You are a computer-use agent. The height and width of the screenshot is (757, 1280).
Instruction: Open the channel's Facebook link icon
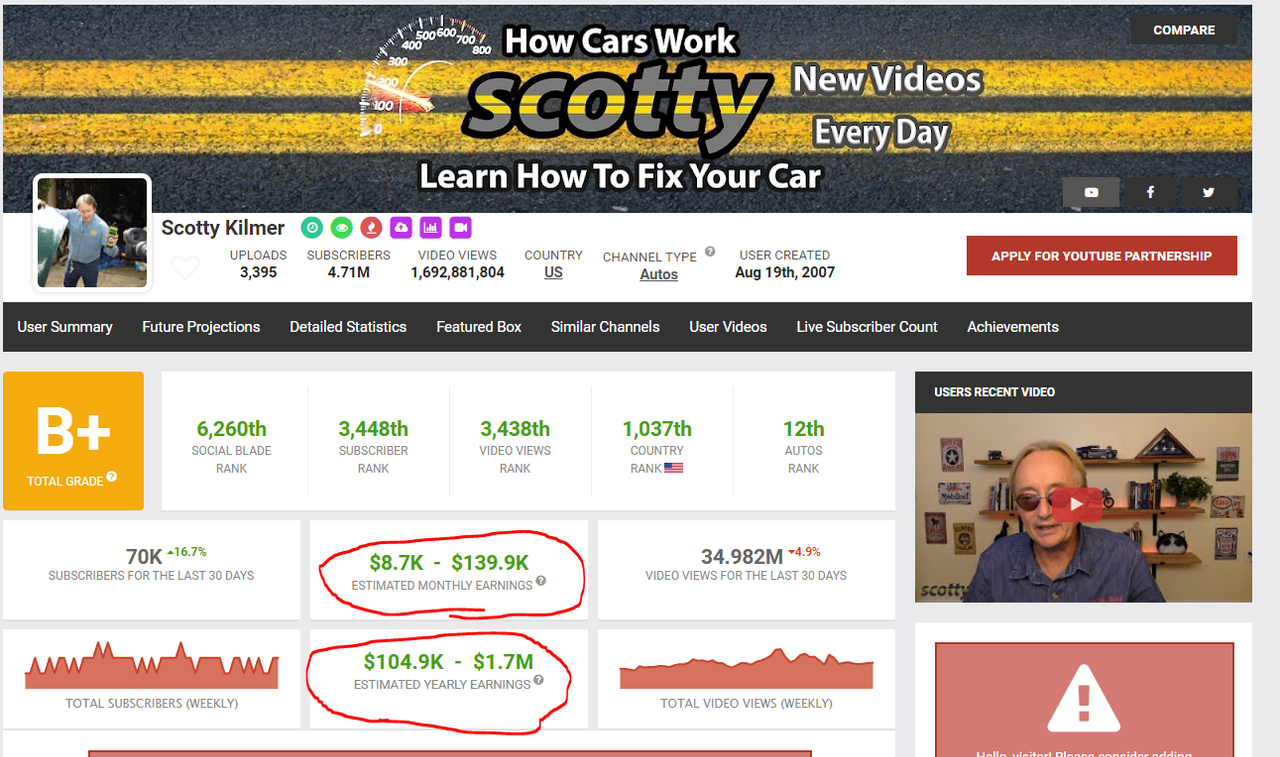pyautogui.click(x=1150, y=192)
